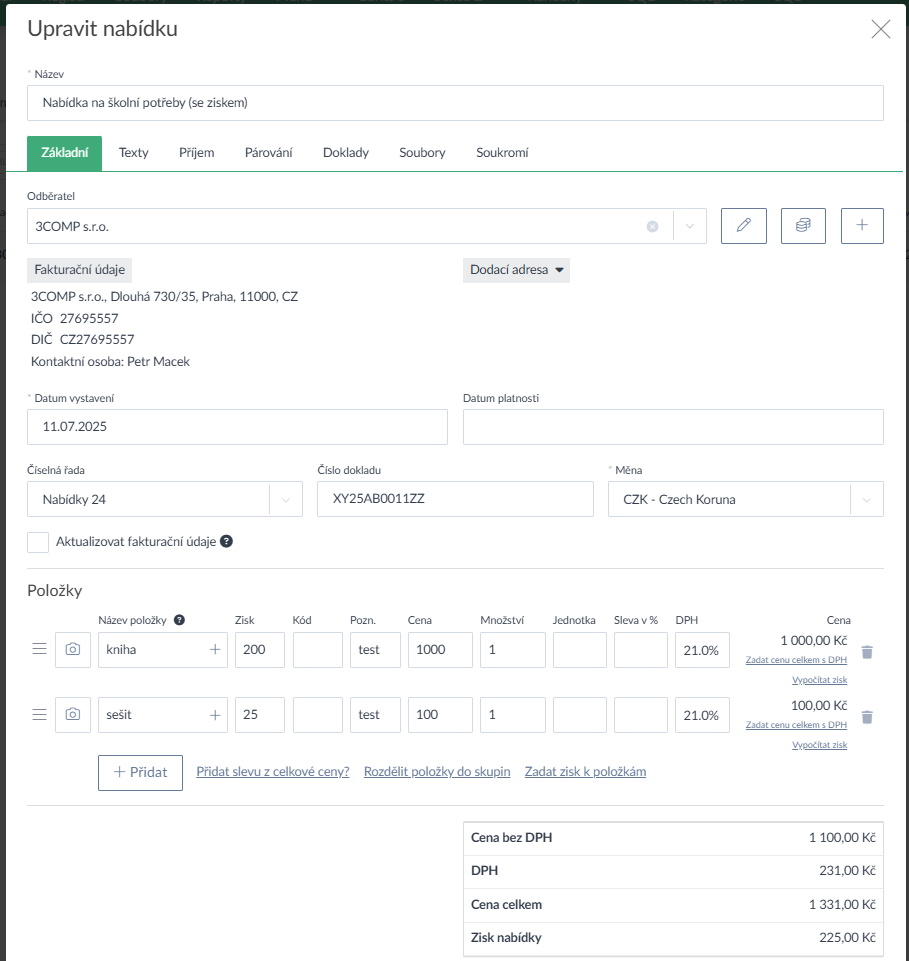Click the pencil edit customer icon
Screen dimensions: 909x961
point(743,226)
